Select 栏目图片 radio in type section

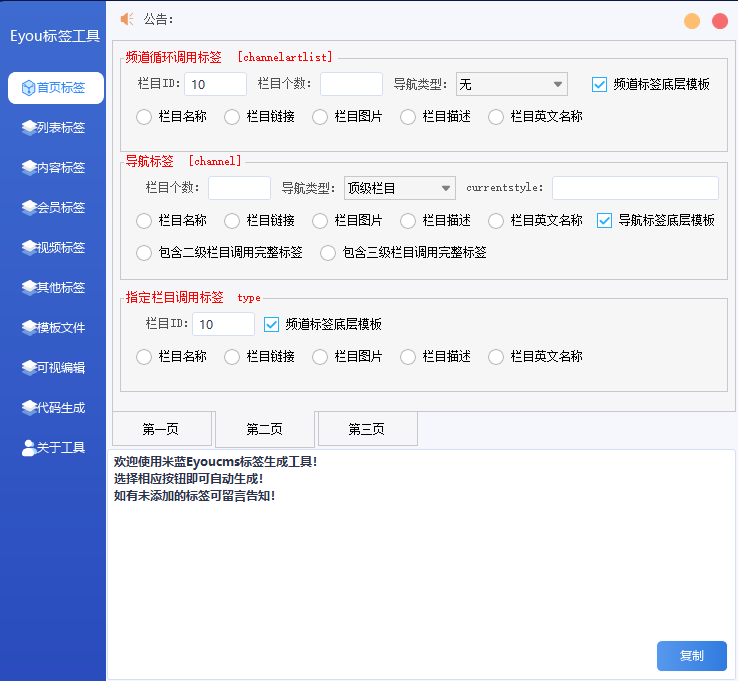320,357
